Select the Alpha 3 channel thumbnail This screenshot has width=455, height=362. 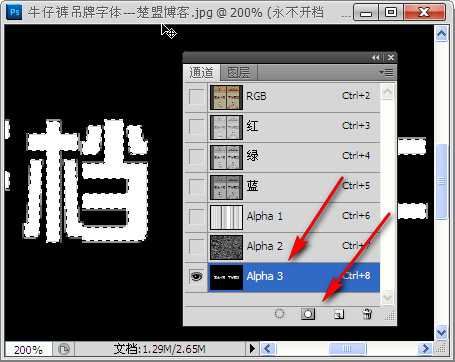[x=226, y=277]
